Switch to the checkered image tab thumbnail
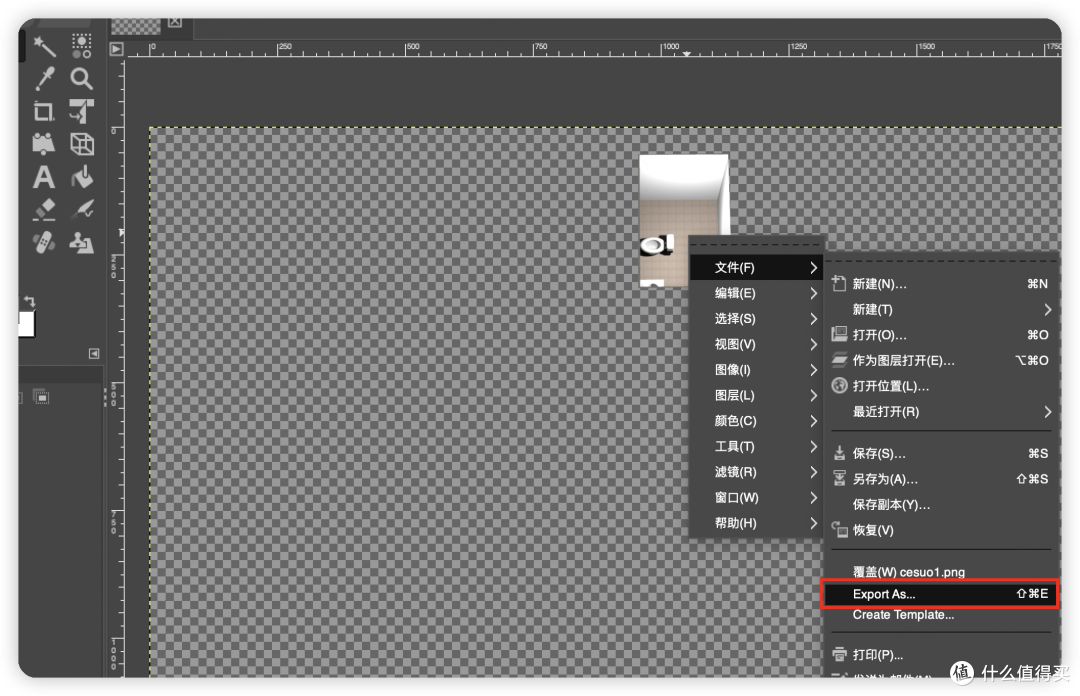Viewport: 1080px width, 696px height. click(136, 25)
